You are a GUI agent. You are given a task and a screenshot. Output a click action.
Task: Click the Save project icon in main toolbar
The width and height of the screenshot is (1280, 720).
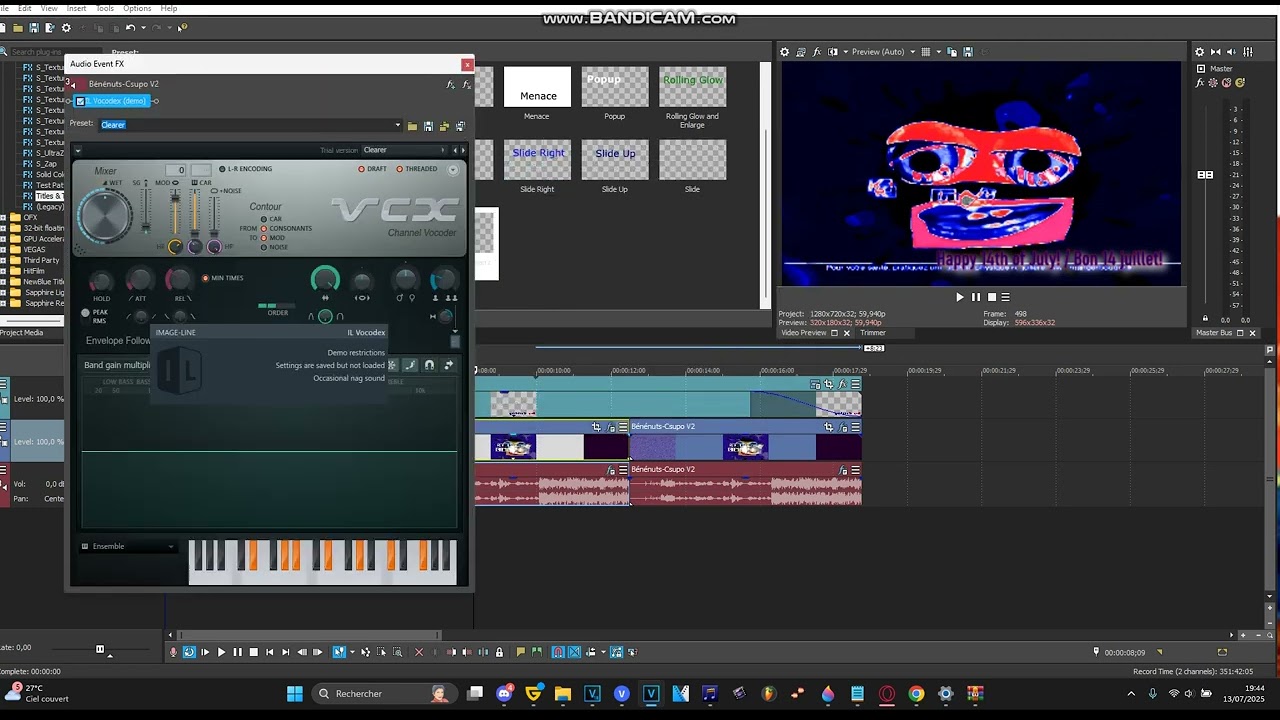click(34, 28)
